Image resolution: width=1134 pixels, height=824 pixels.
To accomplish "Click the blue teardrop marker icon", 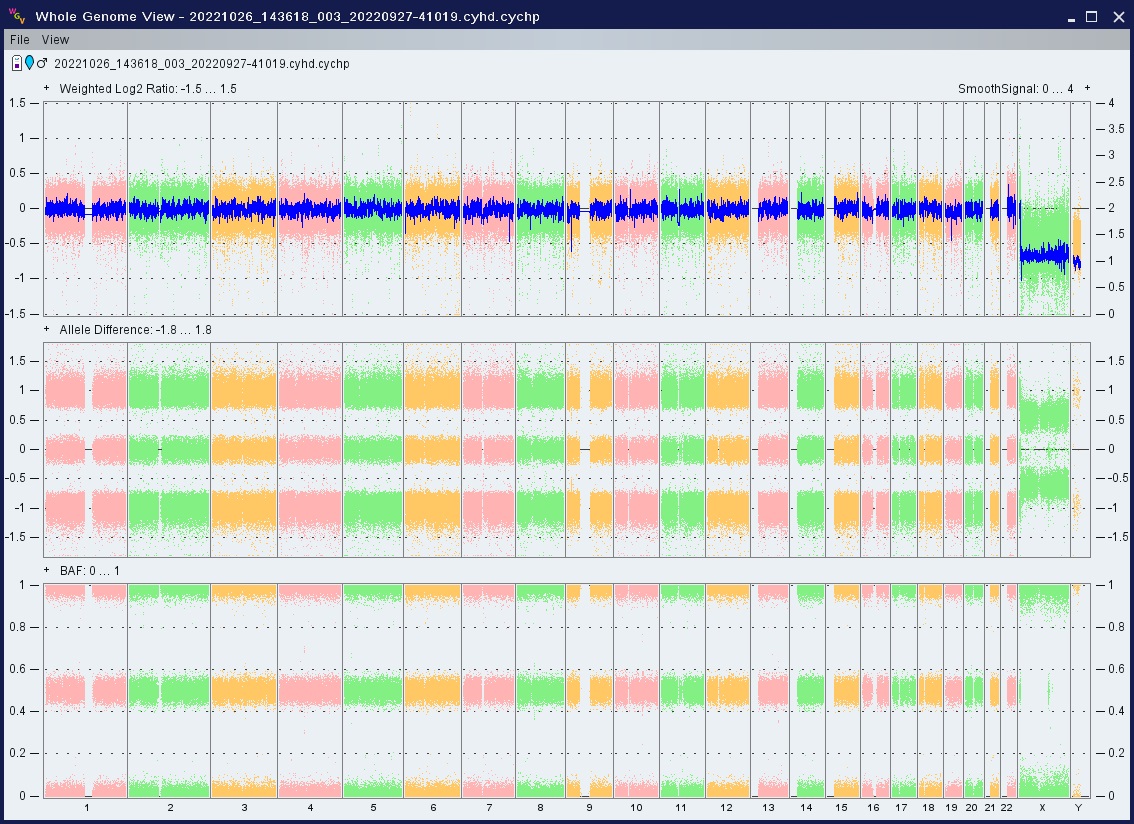I will (29, 64).
